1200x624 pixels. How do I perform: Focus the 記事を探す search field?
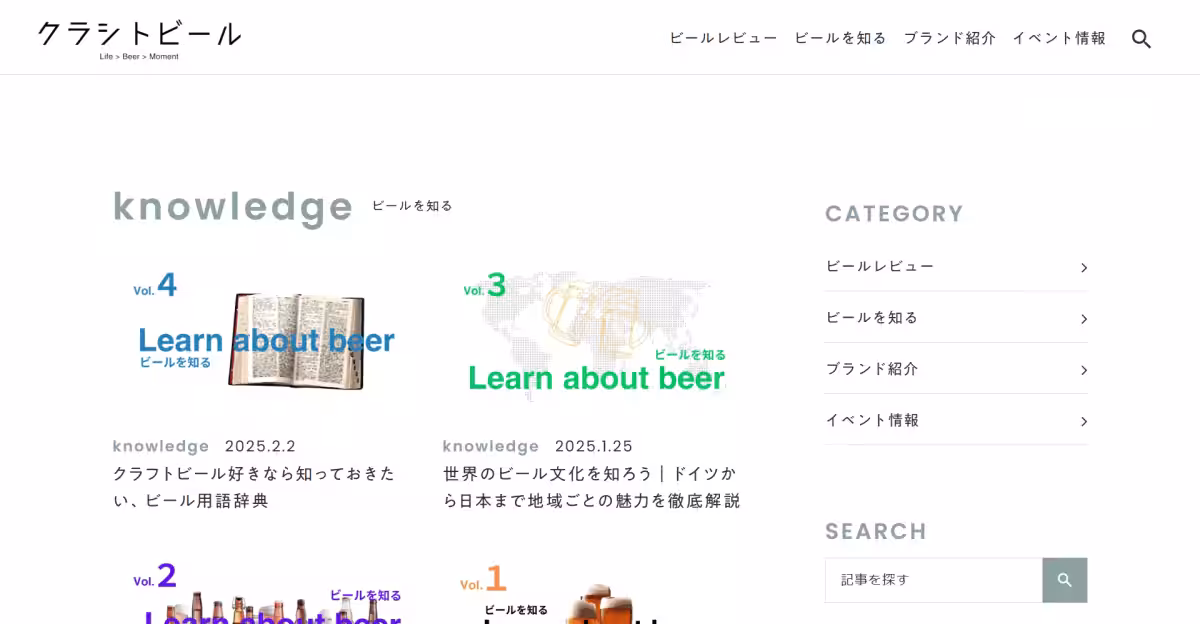[933, 580]
